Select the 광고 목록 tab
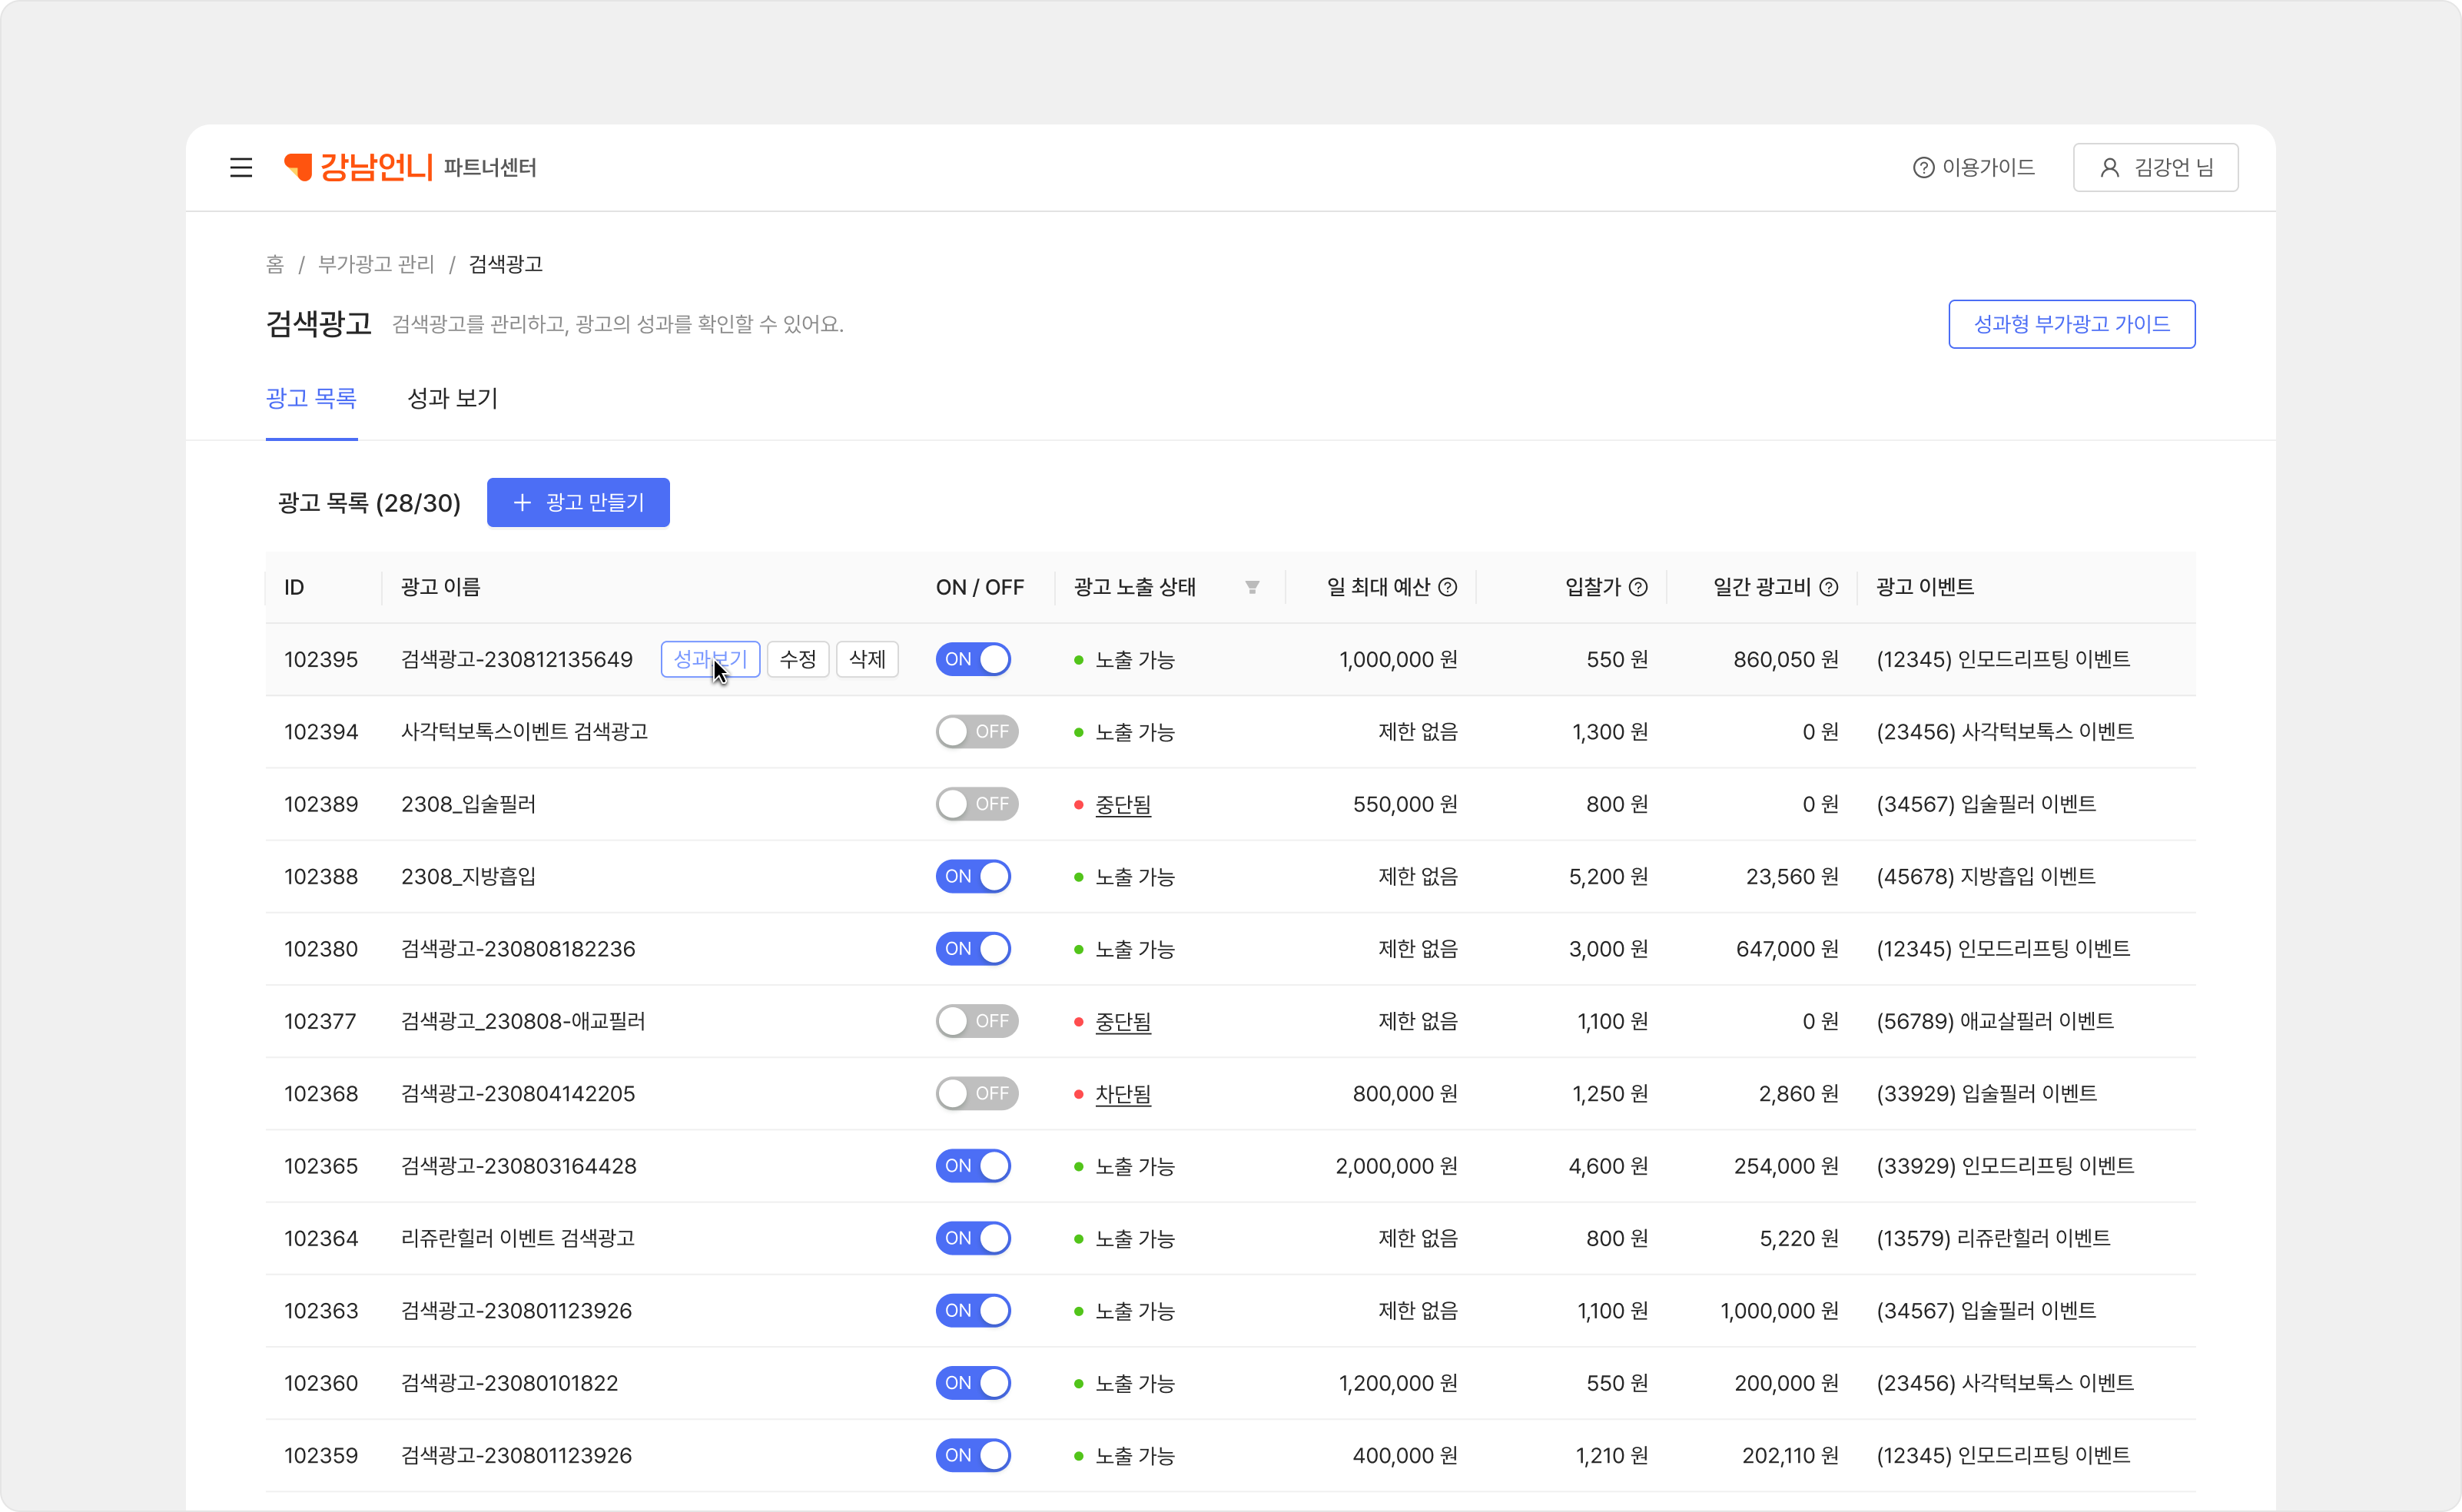 [311, 398]
